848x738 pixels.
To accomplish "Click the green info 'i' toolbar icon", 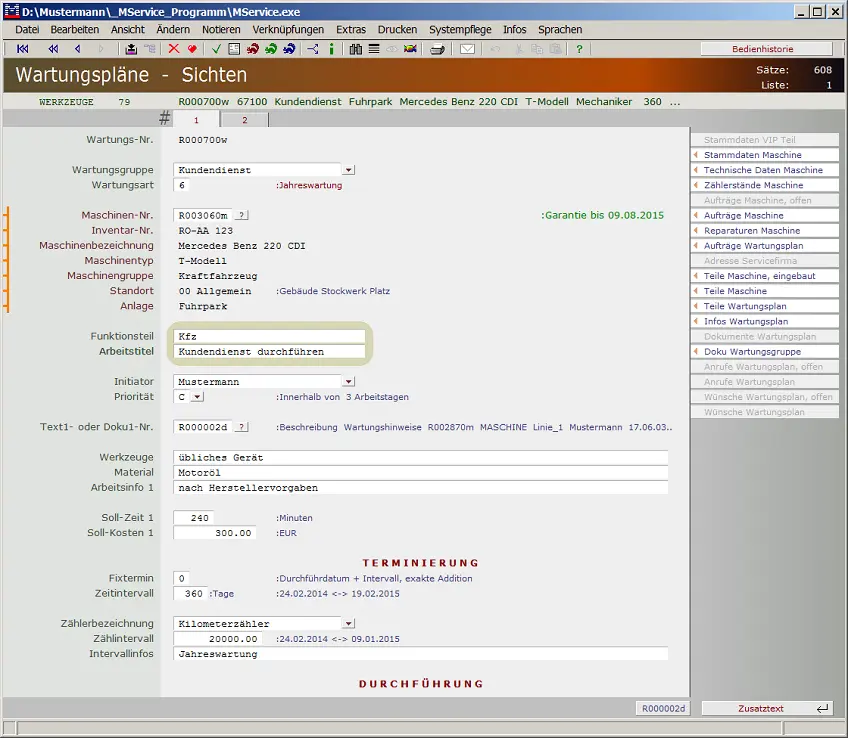I will tap(333, 49).
